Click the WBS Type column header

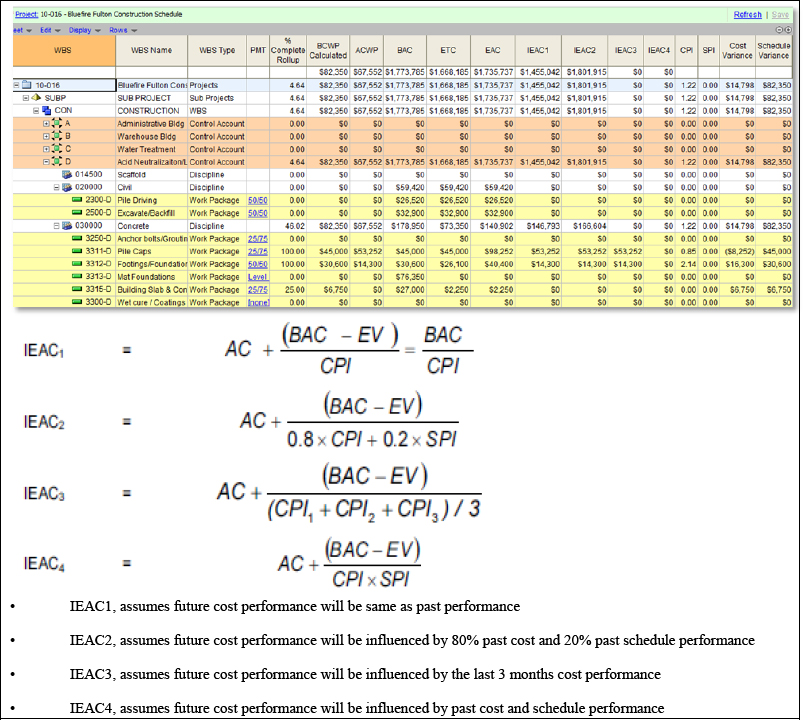pos(217,50)
